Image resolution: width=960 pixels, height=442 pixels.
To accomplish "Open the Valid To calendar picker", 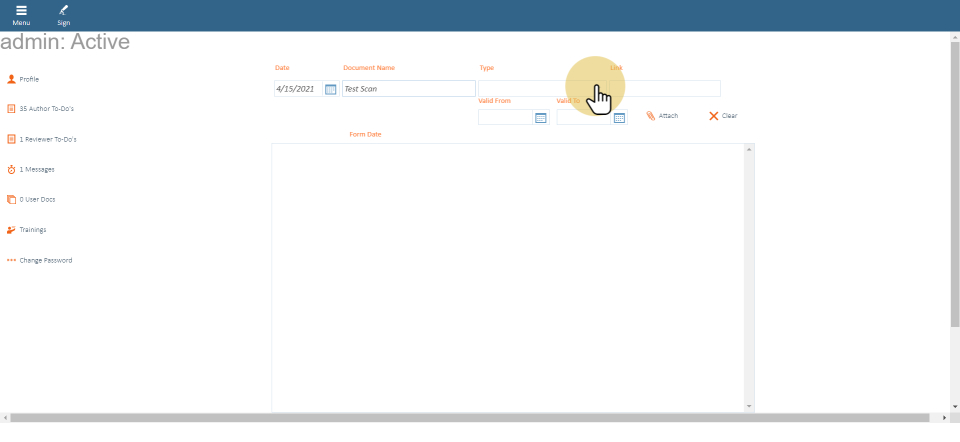I will (619, 118).
